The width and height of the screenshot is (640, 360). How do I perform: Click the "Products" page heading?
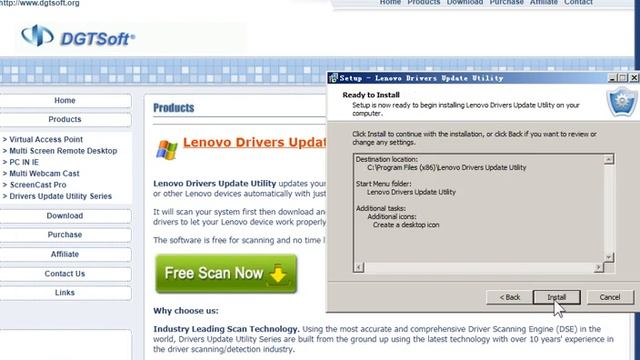174,108
